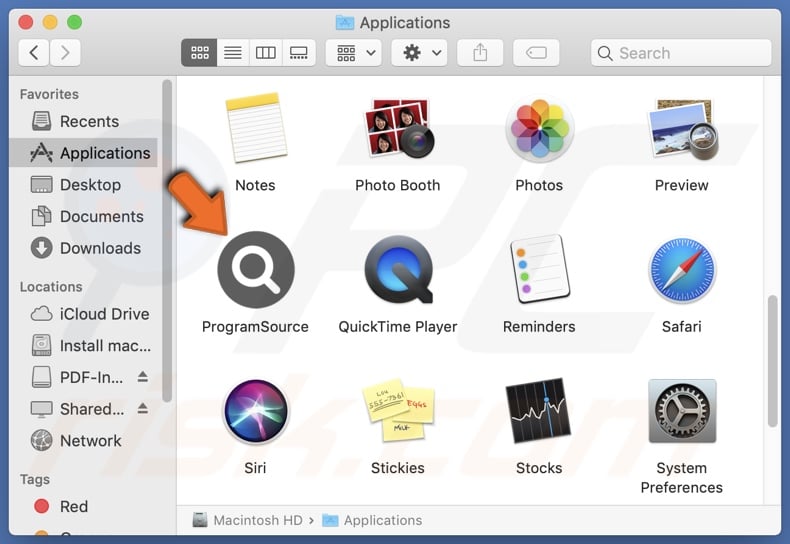Select the Red tag in sidebar
This screenshot has height=544, width=790.
[x=83, y=506]
